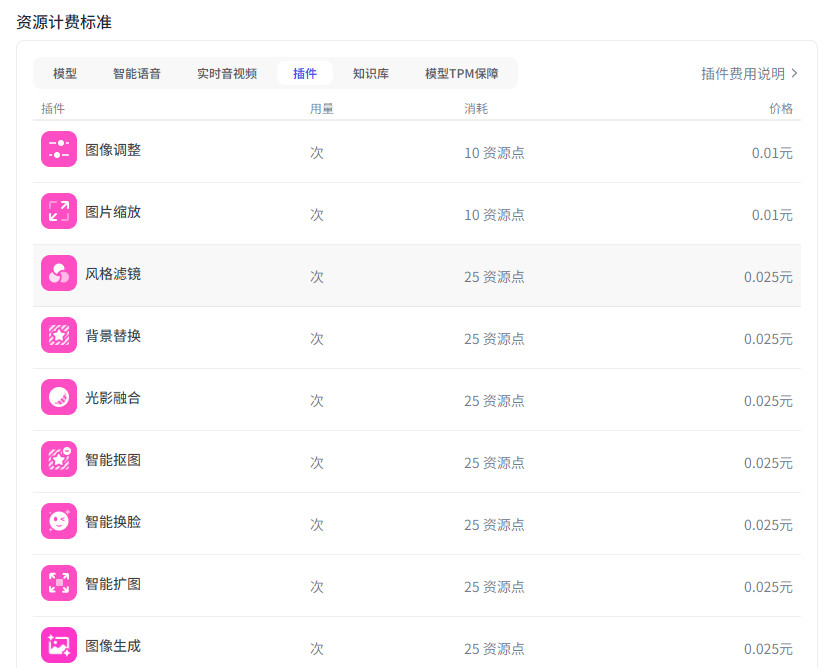This screenshot has width=832, height=668.
Task: Click 25 资源点 in 图像生成 row
Action: click(494, 650)
